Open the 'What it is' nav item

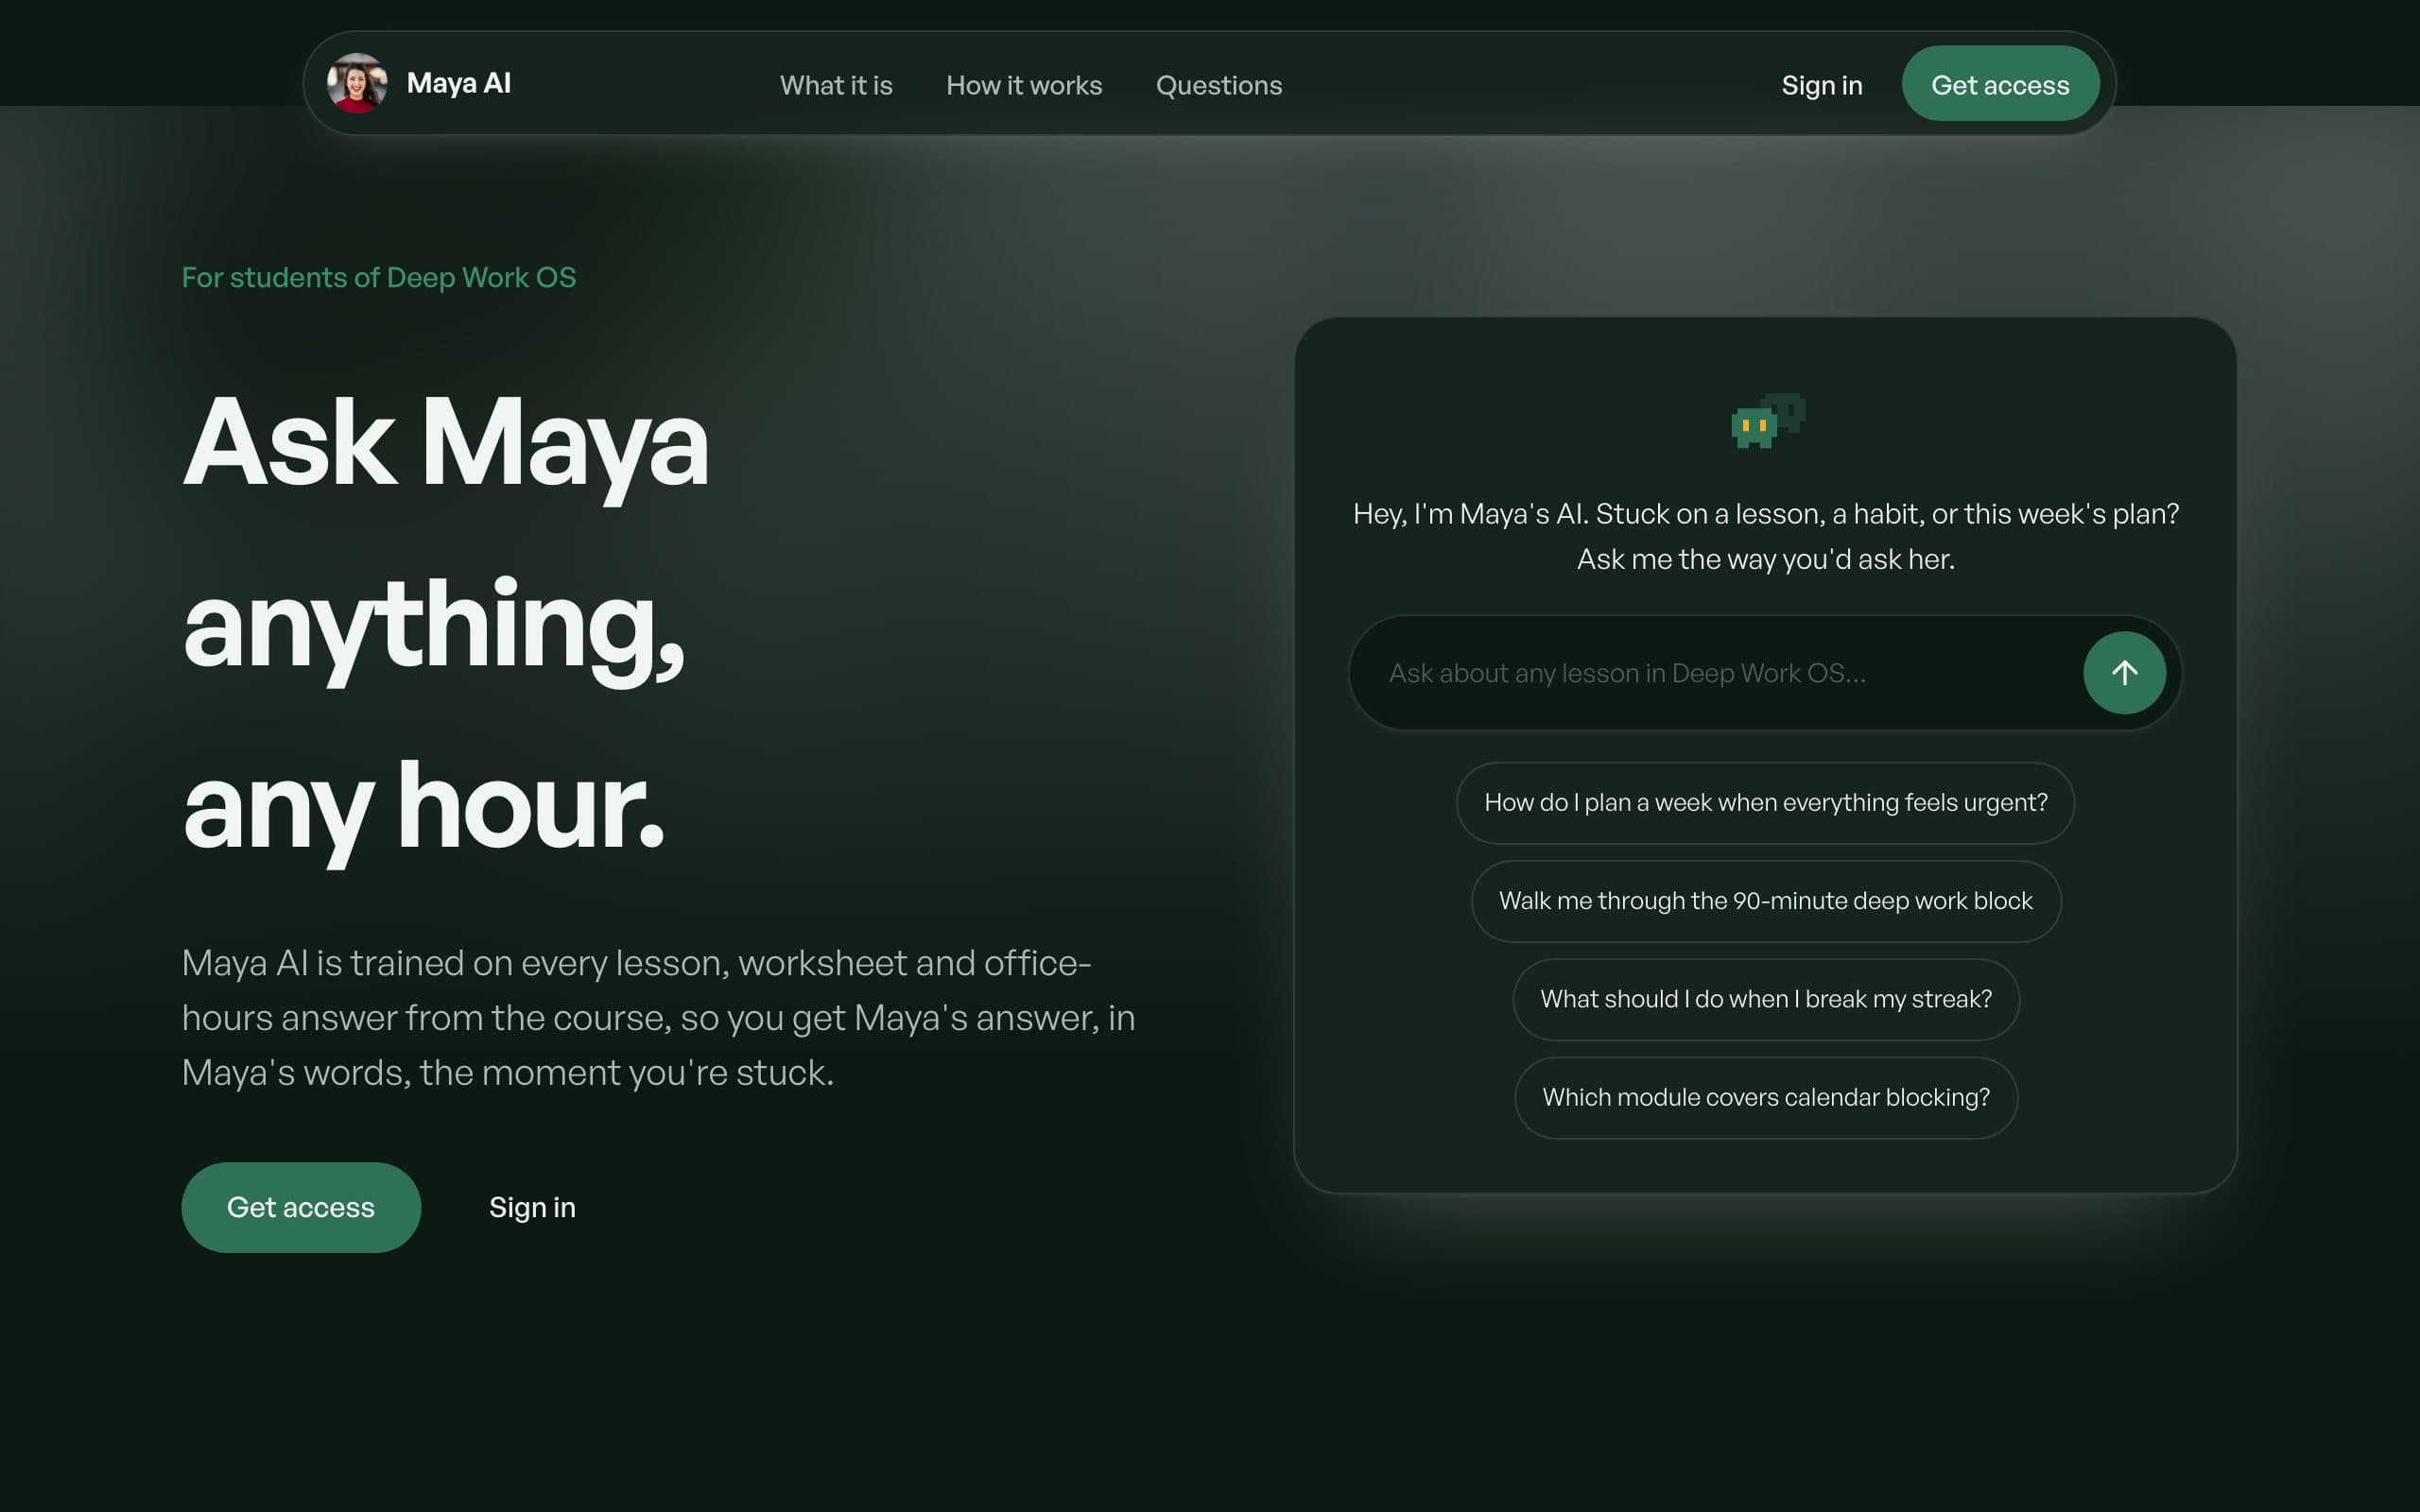coord(836,85)
